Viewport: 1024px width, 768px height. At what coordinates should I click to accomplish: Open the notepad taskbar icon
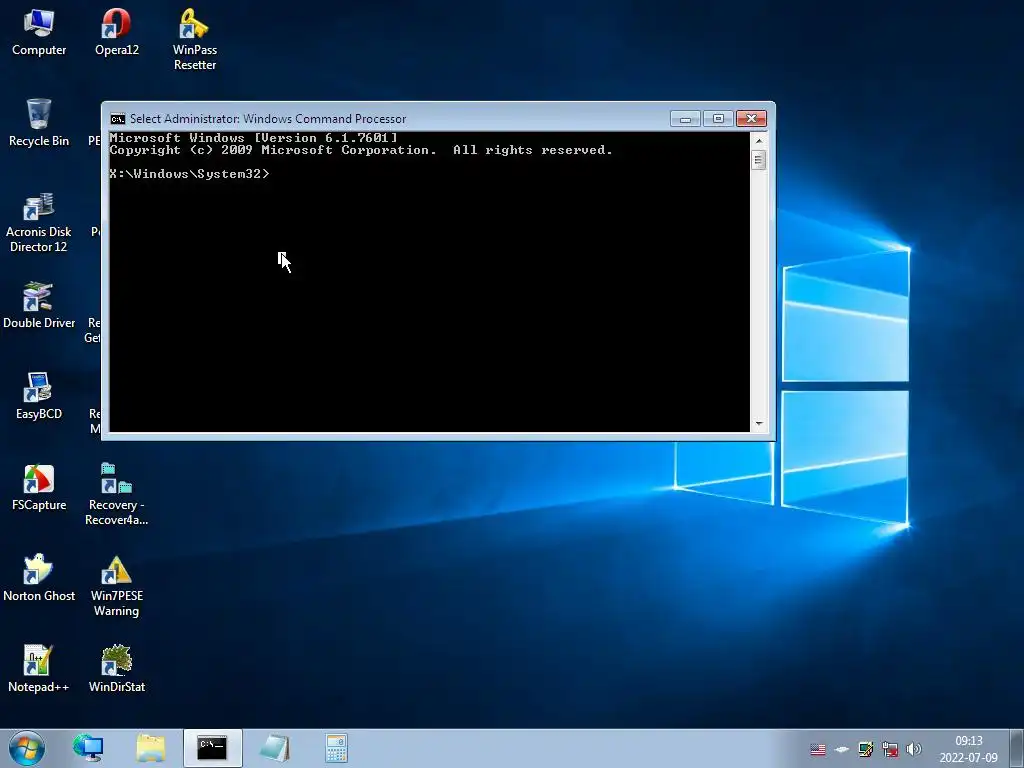(275, 748)
